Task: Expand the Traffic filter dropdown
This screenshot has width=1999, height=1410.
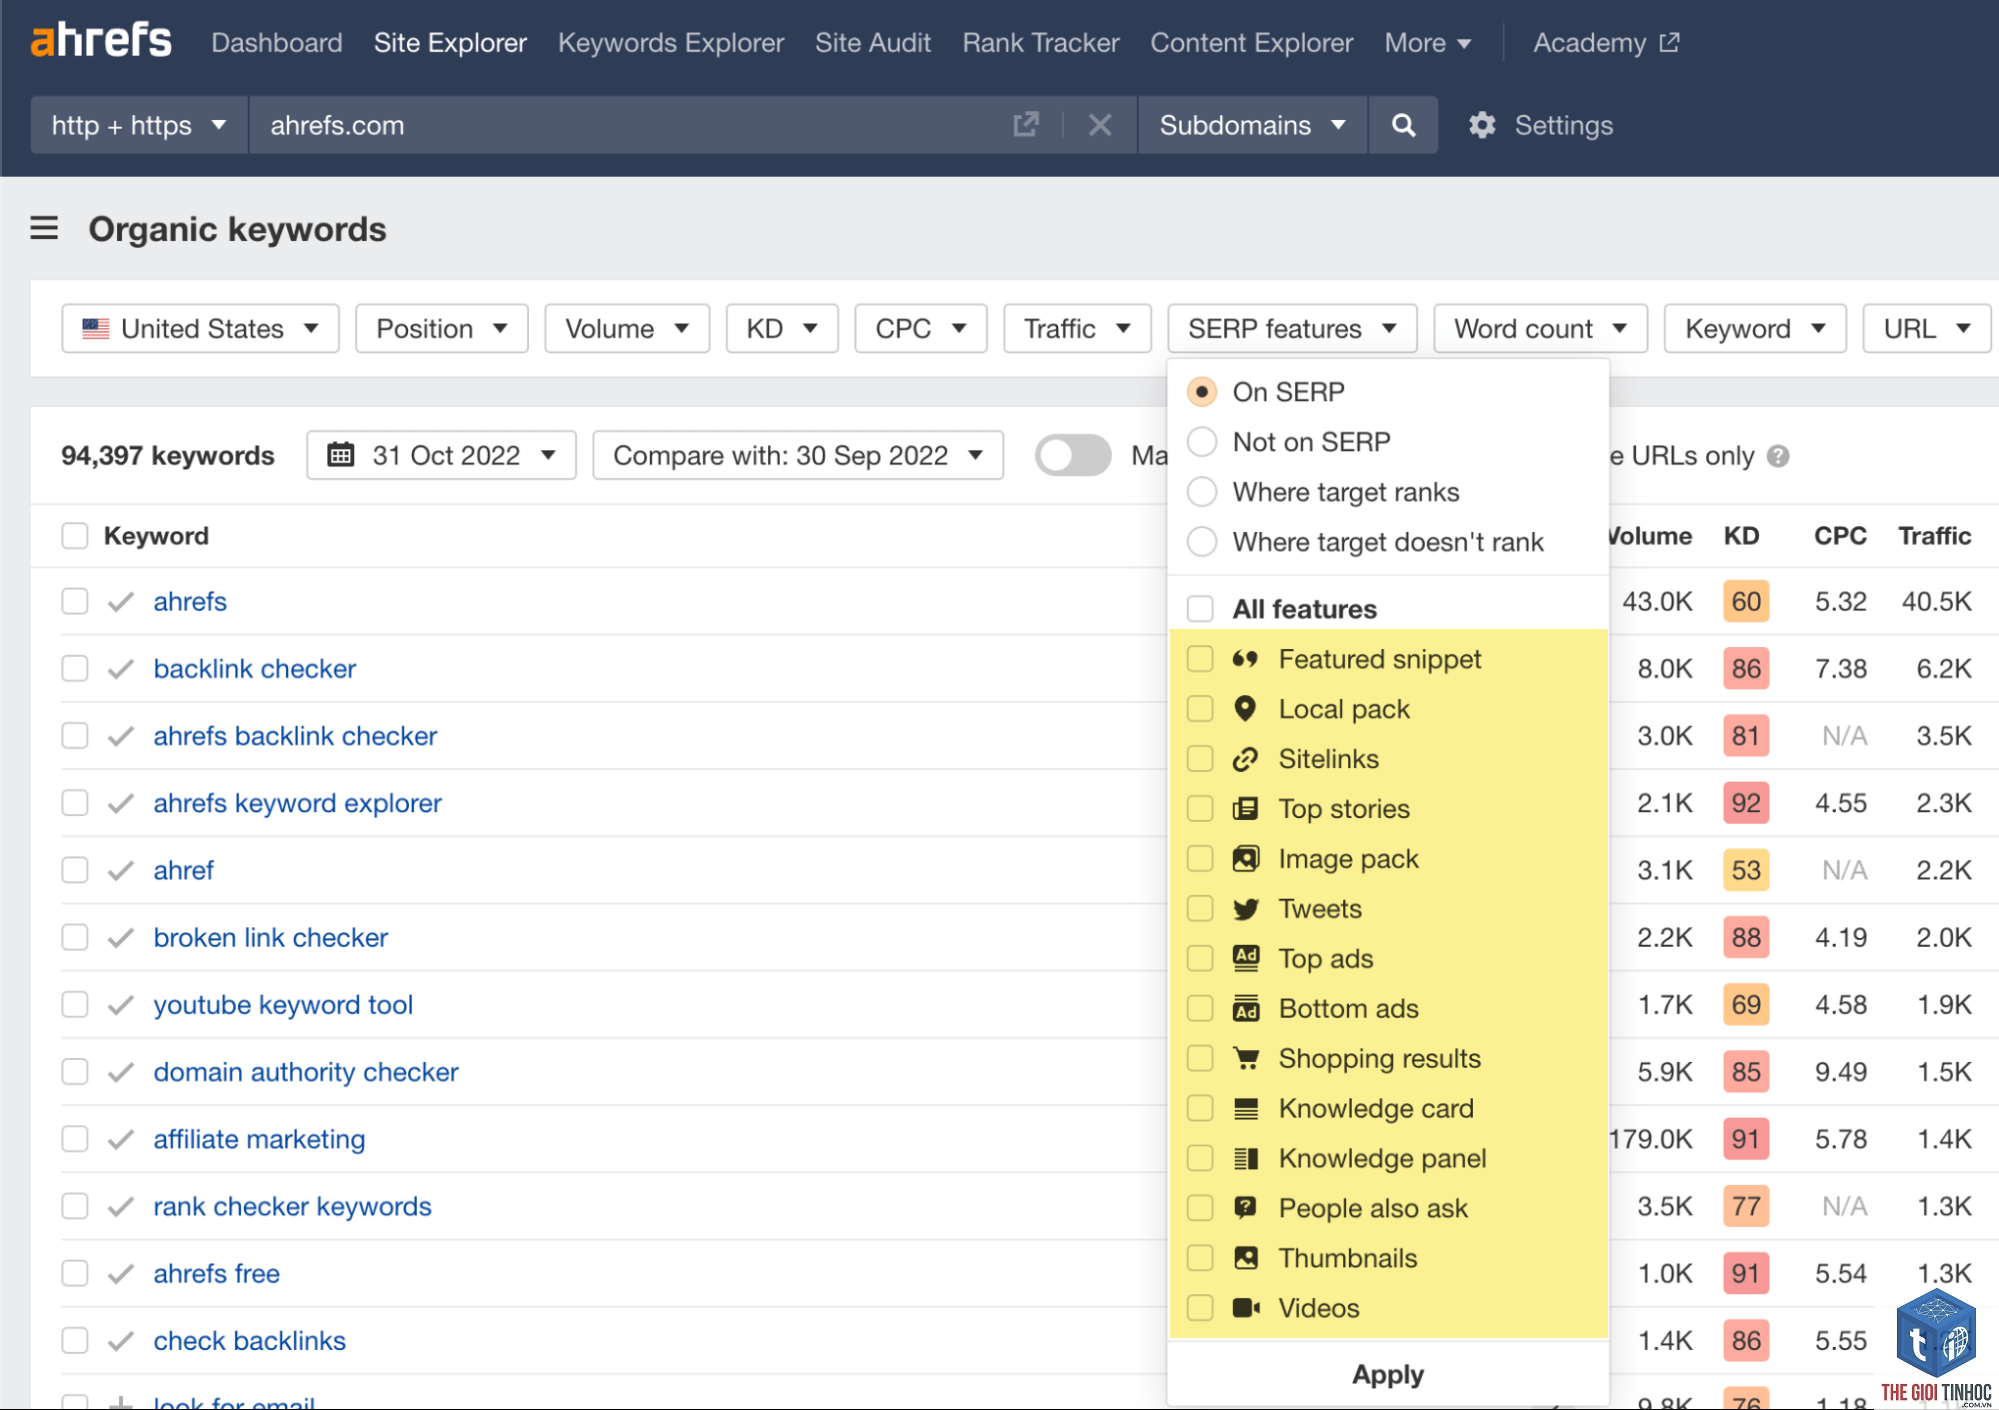Action: tap(1077, 329)
